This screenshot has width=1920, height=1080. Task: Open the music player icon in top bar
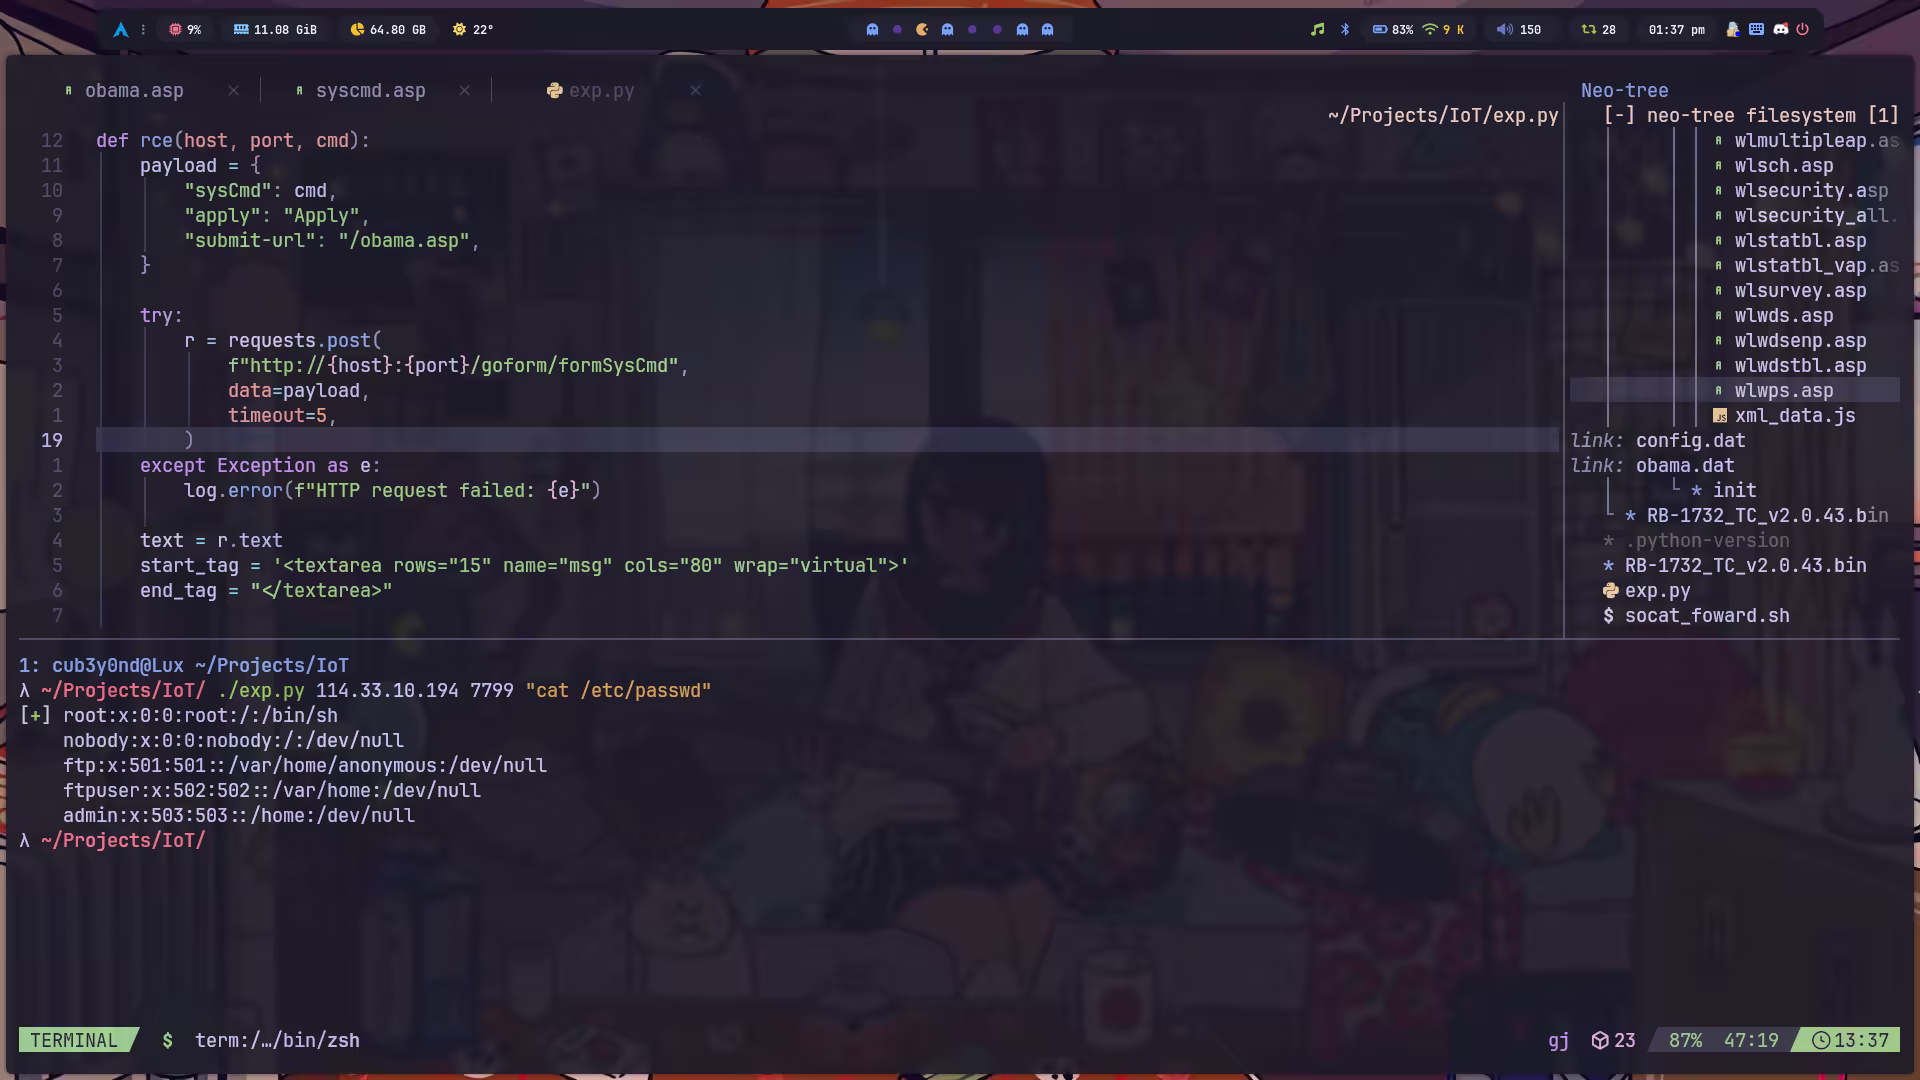click(1318, 30)
